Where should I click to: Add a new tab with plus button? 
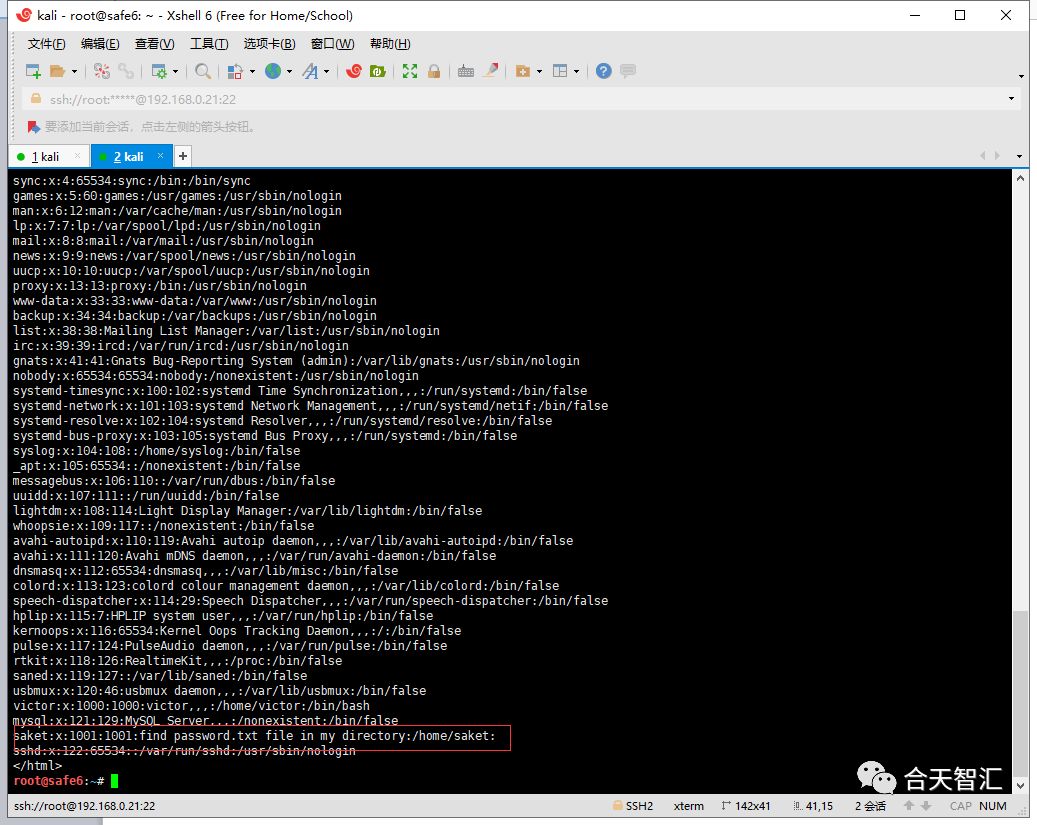[183, 156]
